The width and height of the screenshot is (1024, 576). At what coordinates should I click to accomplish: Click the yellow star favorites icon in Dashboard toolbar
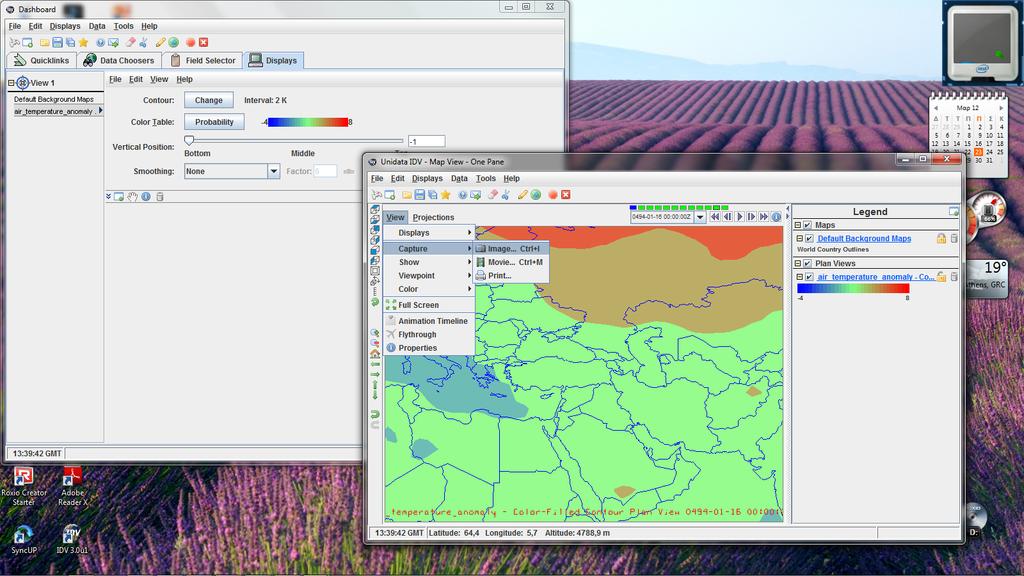click(x=83, y=42)
